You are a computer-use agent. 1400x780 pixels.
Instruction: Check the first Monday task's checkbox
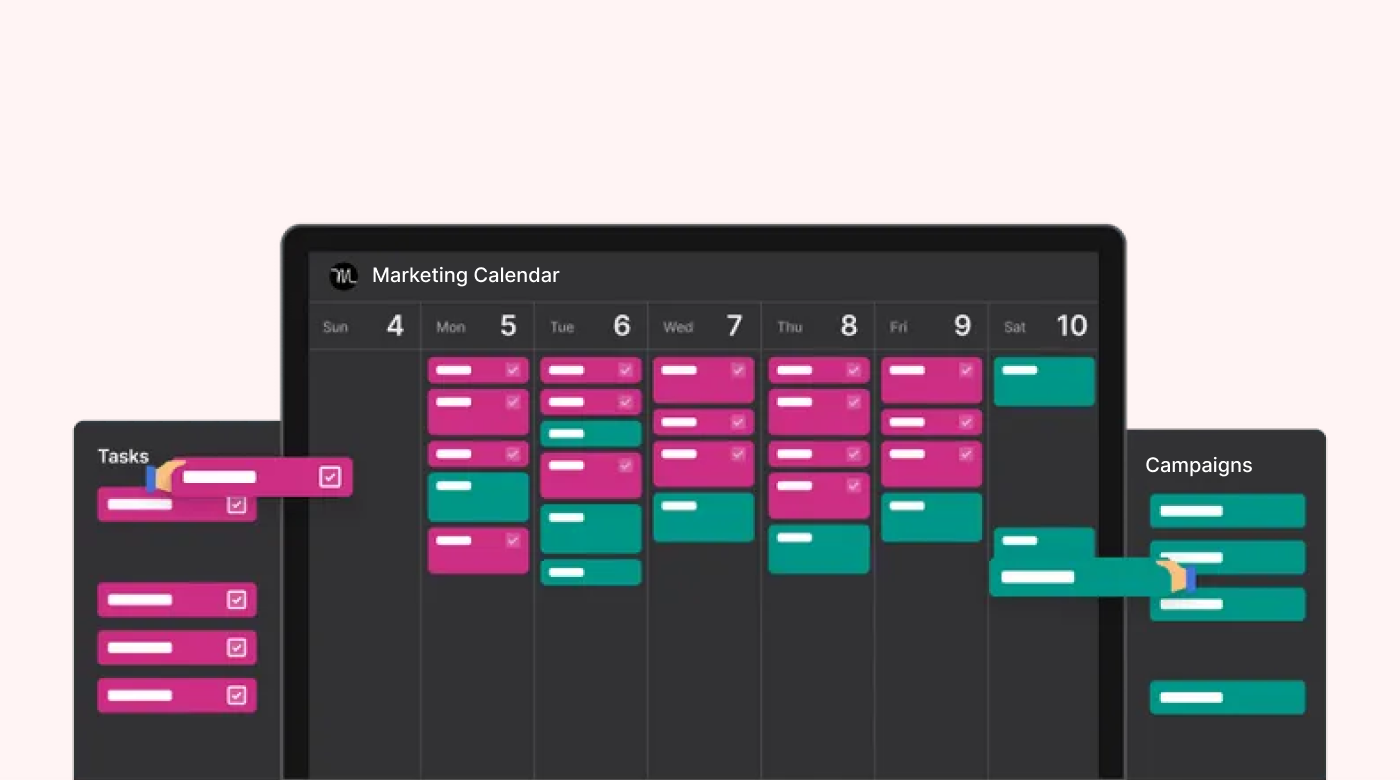513,370
